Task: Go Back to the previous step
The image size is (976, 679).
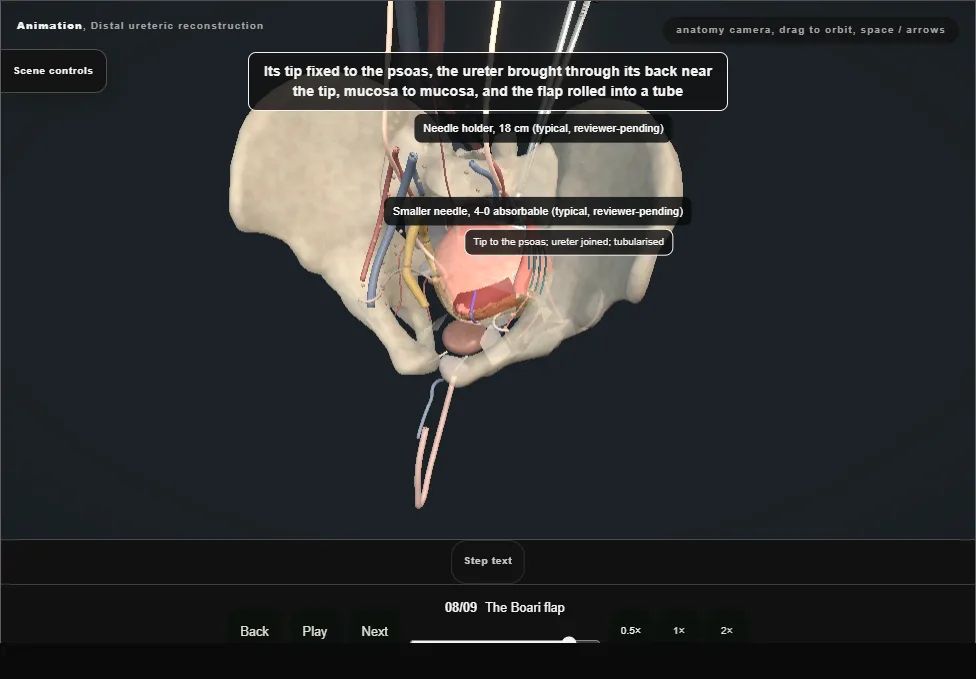Action: click(255, 631)
